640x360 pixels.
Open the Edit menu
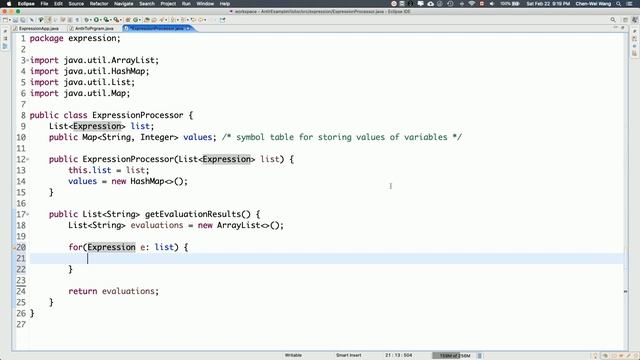58,4
